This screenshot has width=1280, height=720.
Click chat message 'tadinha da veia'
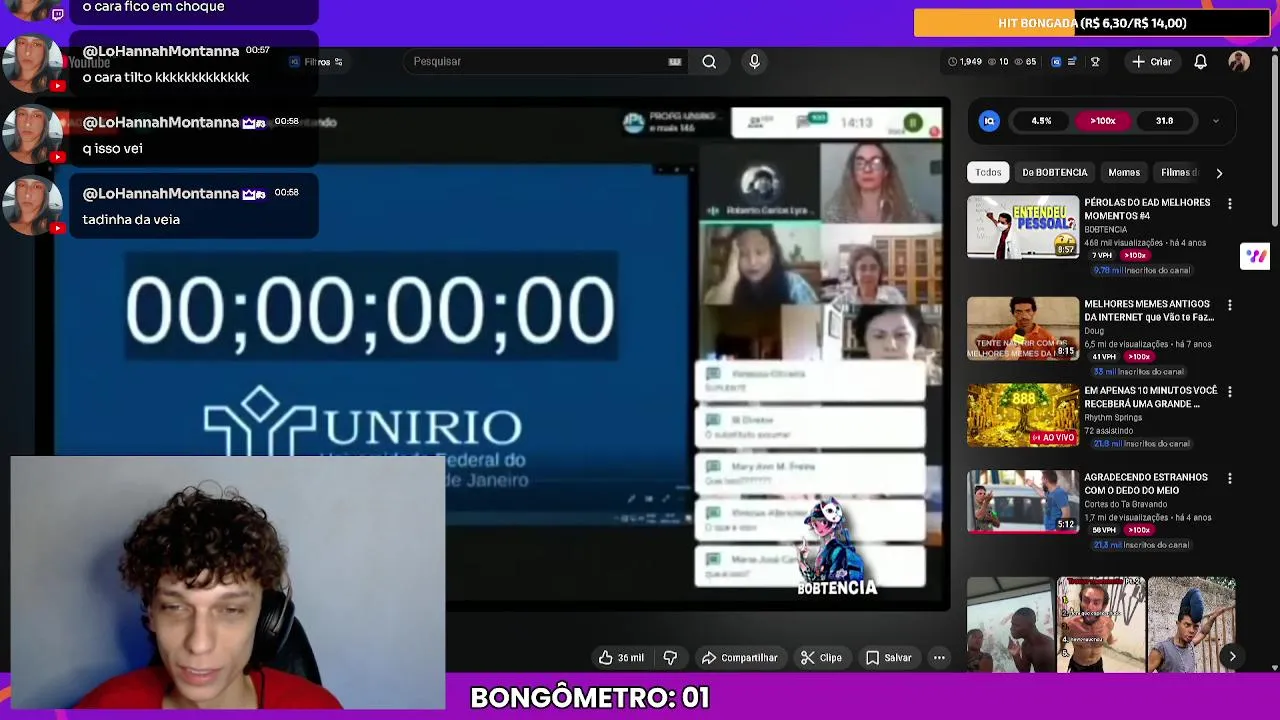tap(131, 220)
